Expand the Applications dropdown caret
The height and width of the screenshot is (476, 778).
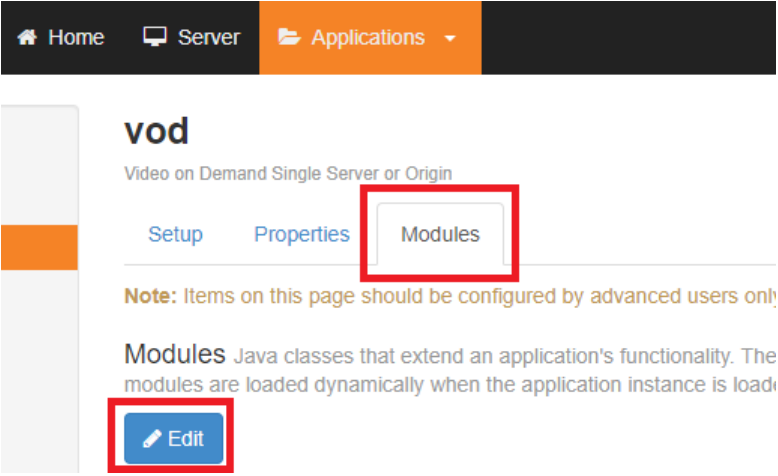click(x=450, y=39)
